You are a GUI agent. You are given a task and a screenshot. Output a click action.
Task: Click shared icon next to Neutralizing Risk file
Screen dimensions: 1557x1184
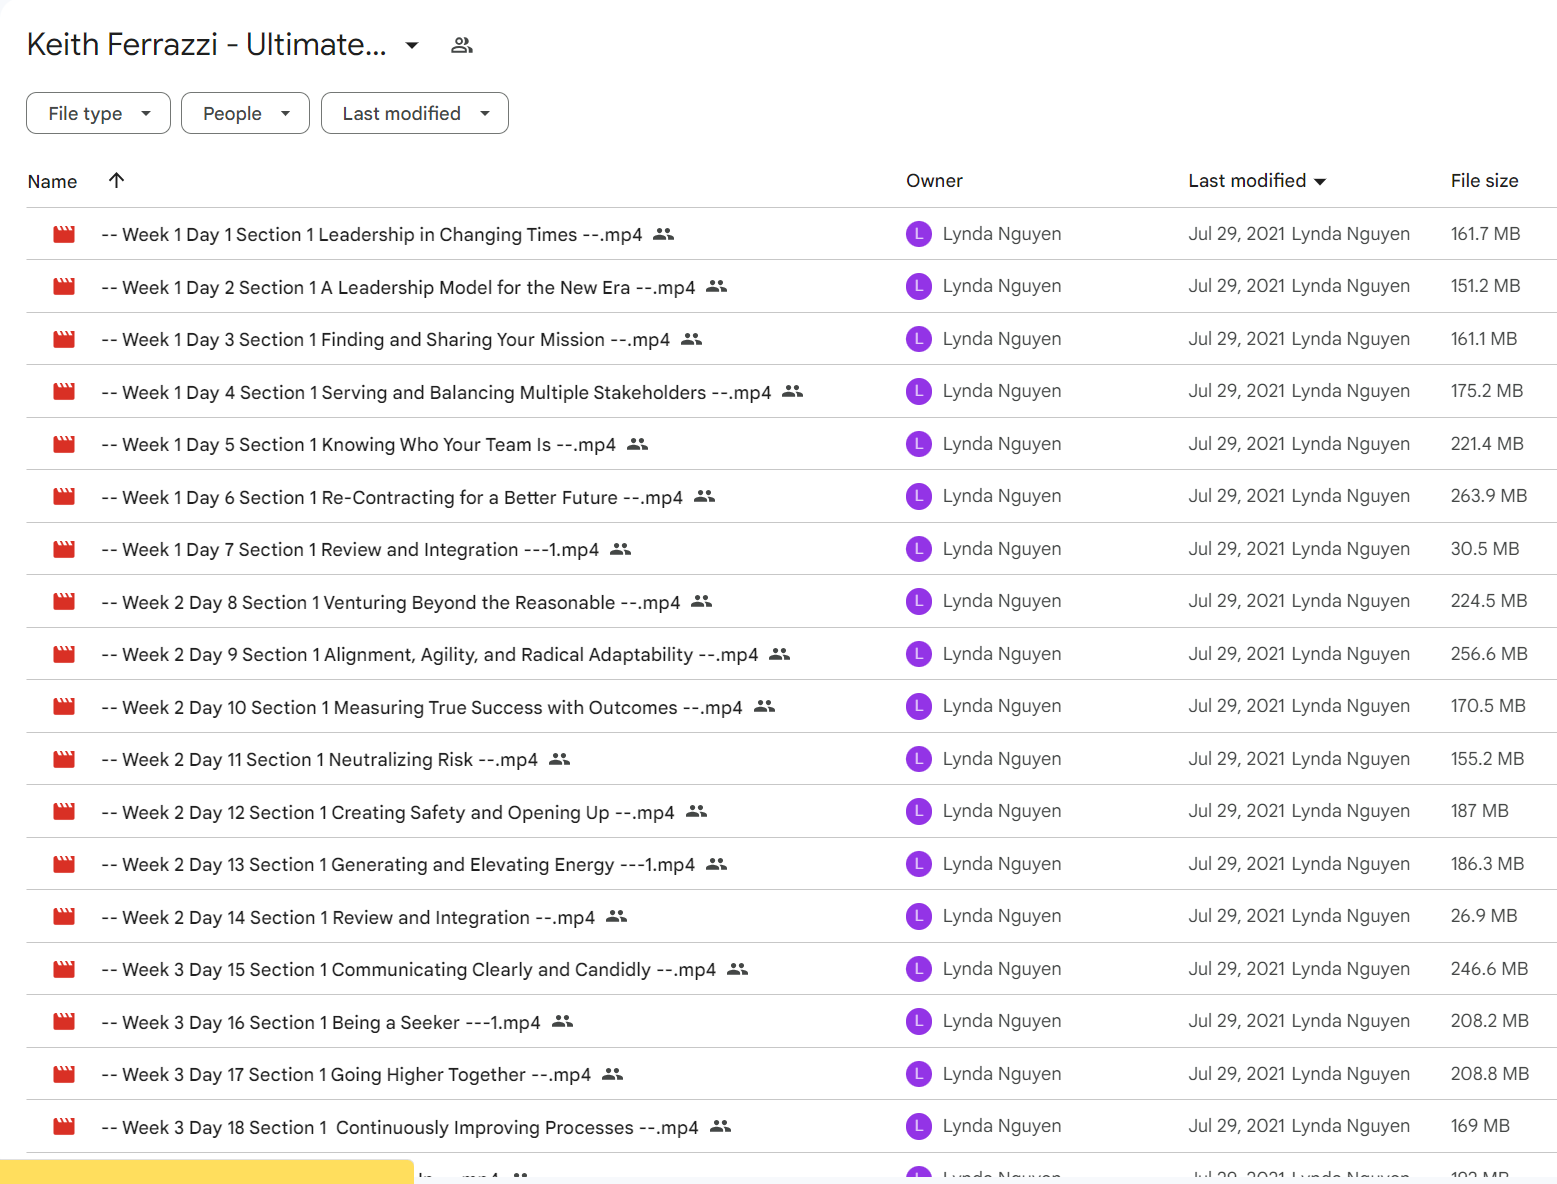coord(560,759)
